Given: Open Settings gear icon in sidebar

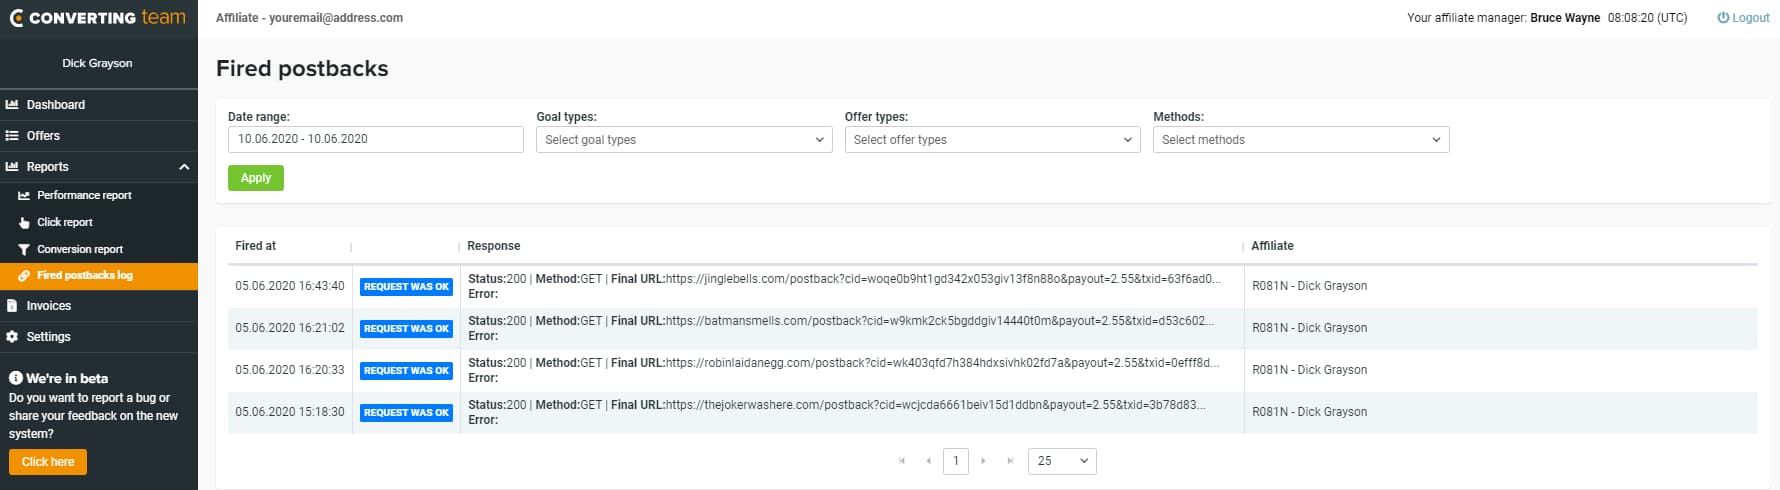Looking at the screenshot, I should (12, 337).
